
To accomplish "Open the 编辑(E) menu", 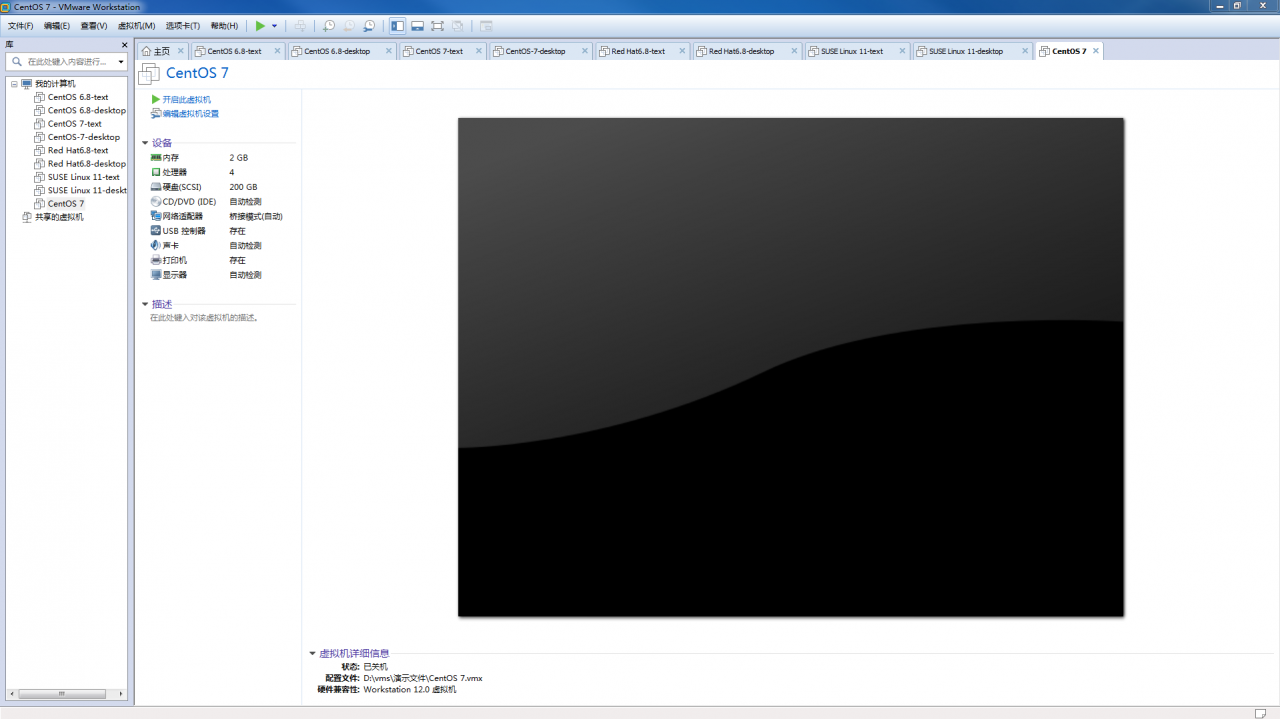I will coord(57,26).
